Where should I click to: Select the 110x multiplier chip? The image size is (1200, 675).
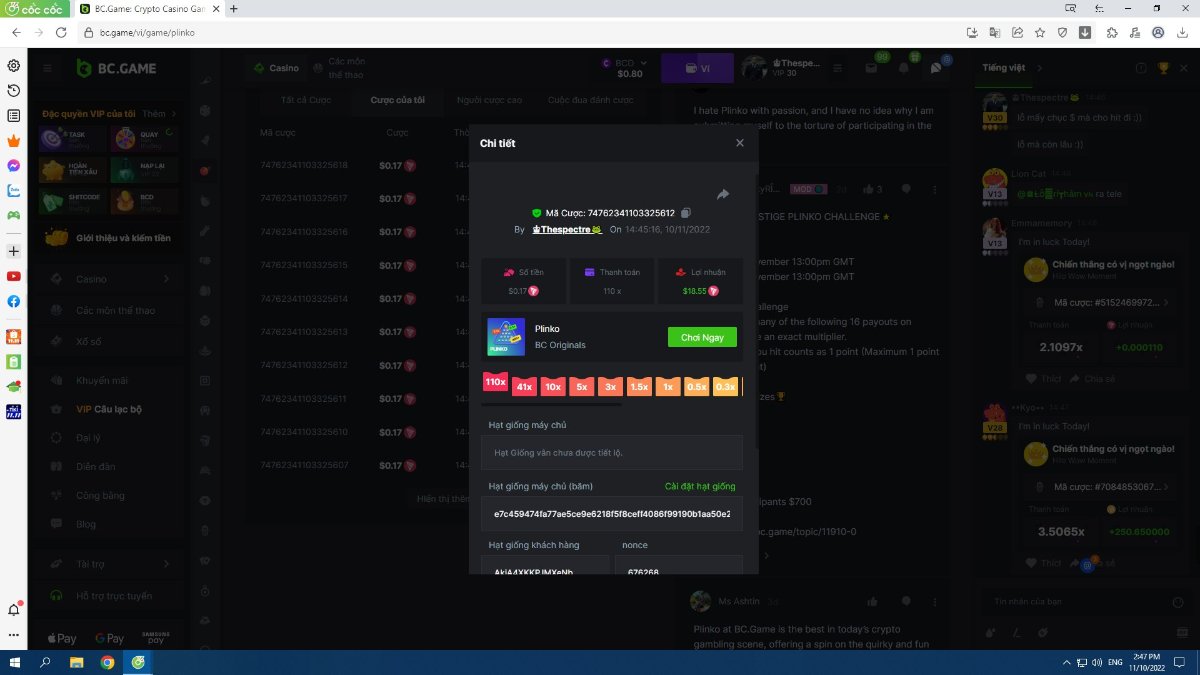coord(495,382)
